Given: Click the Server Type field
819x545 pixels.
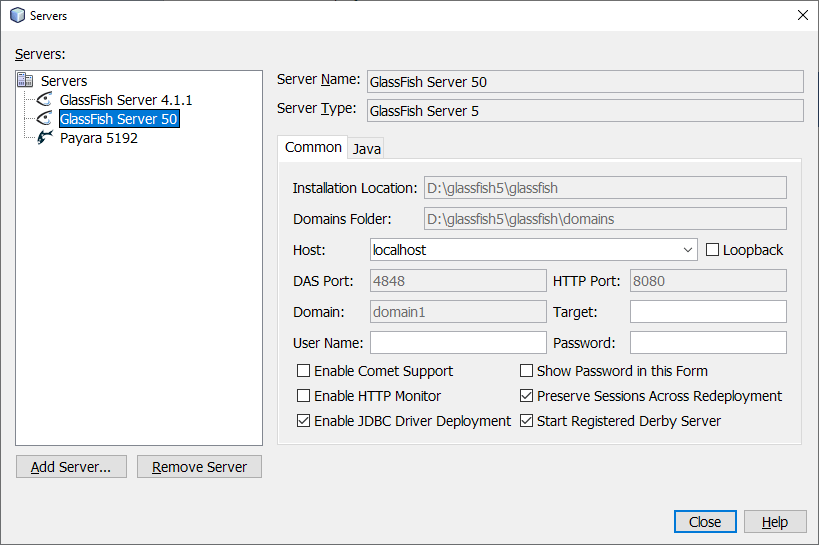Looking at the screenshot, I should 585,111.
